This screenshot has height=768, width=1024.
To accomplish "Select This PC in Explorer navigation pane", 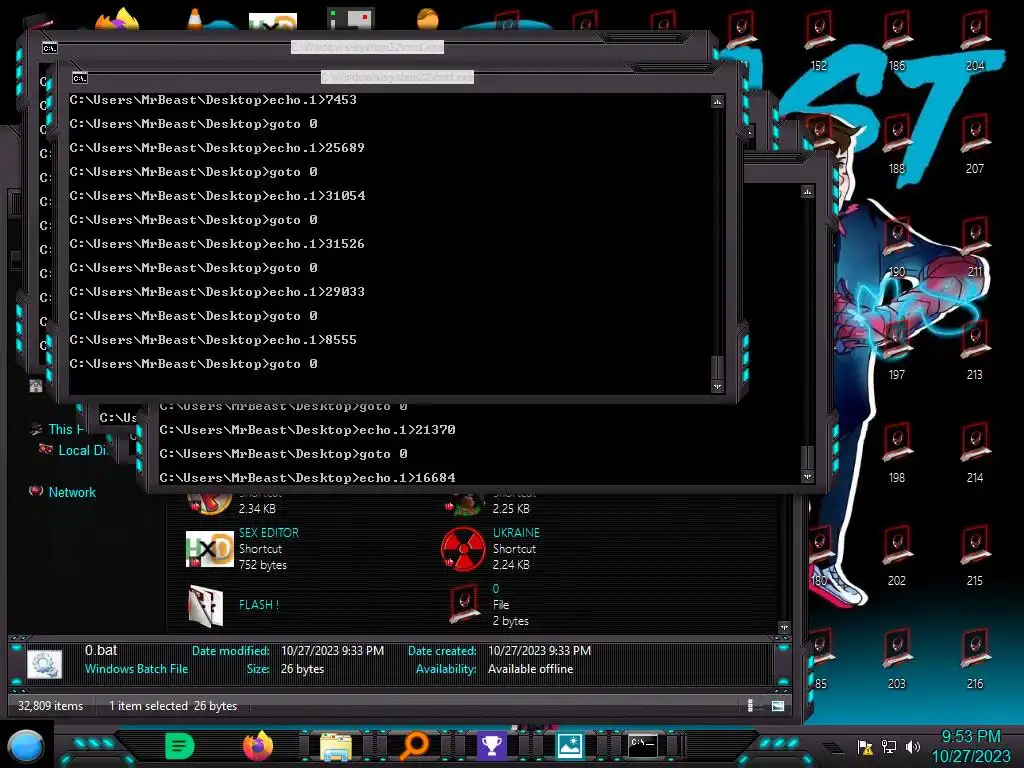I will point(59,429).
